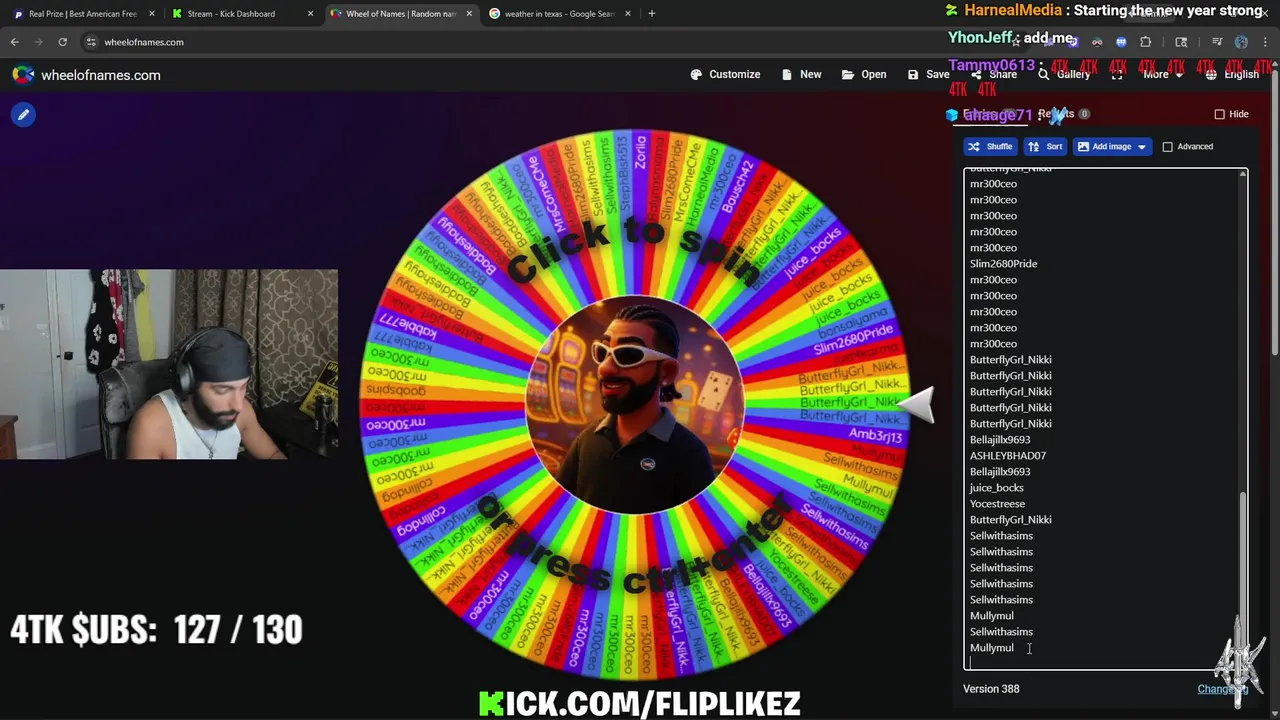Toggle fullscreen mode icon
The height and width of the screenshot is (720, 1280).
(x=1117, y=74)
